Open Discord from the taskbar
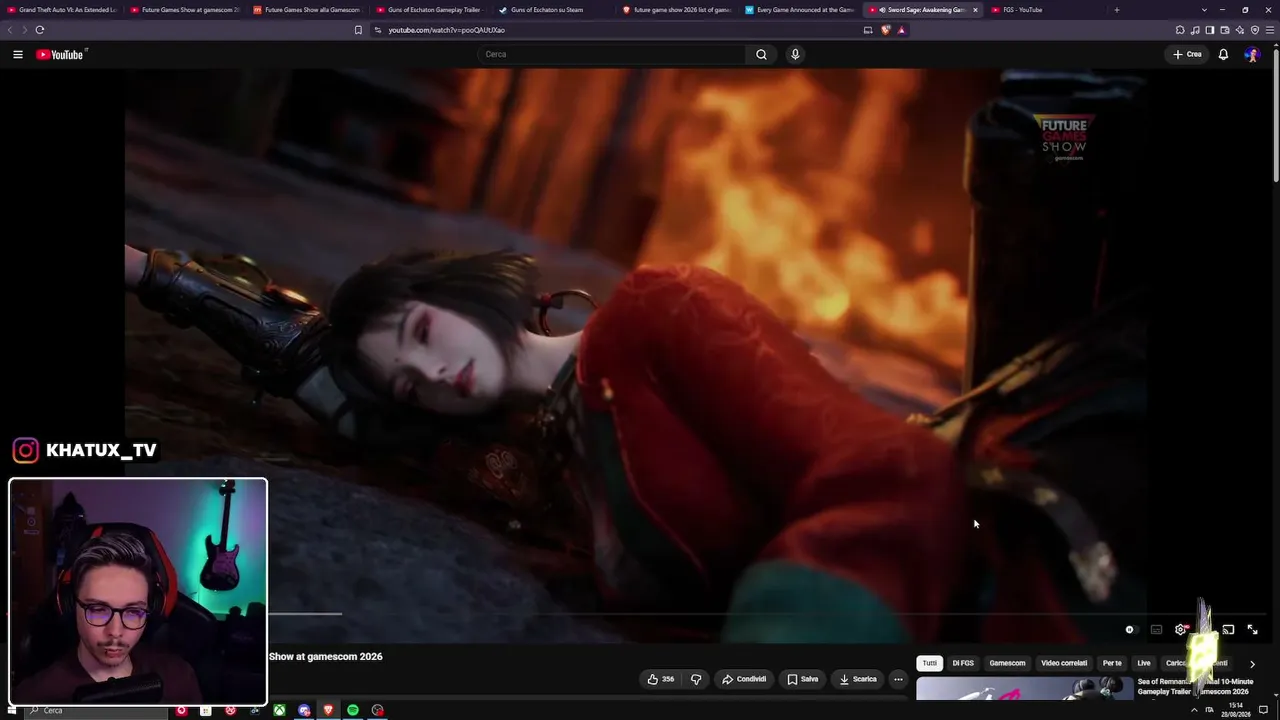The width and height of the screenshot is (1280, 720). pos(304,710)
